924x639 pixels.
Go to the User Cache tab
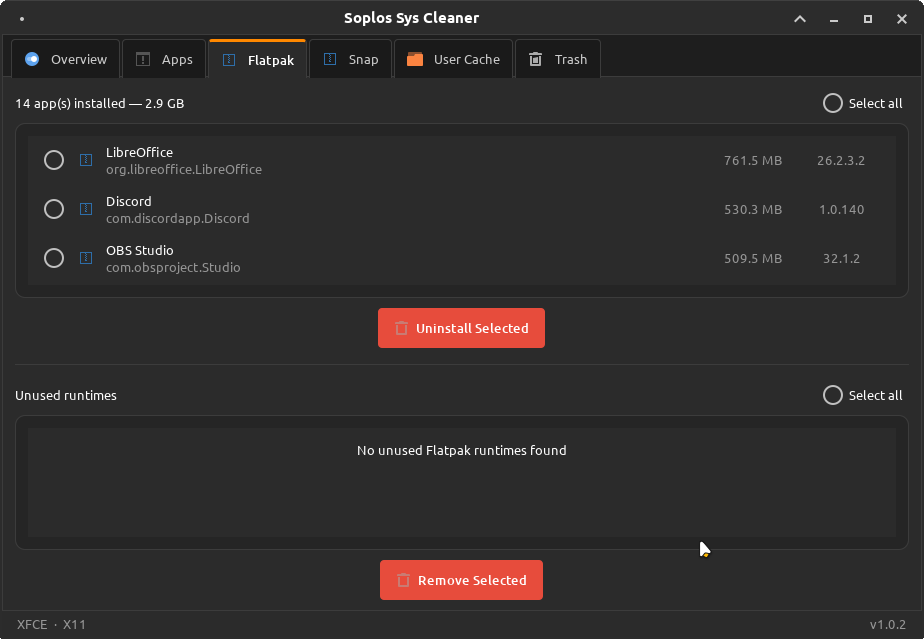(453, 59)
